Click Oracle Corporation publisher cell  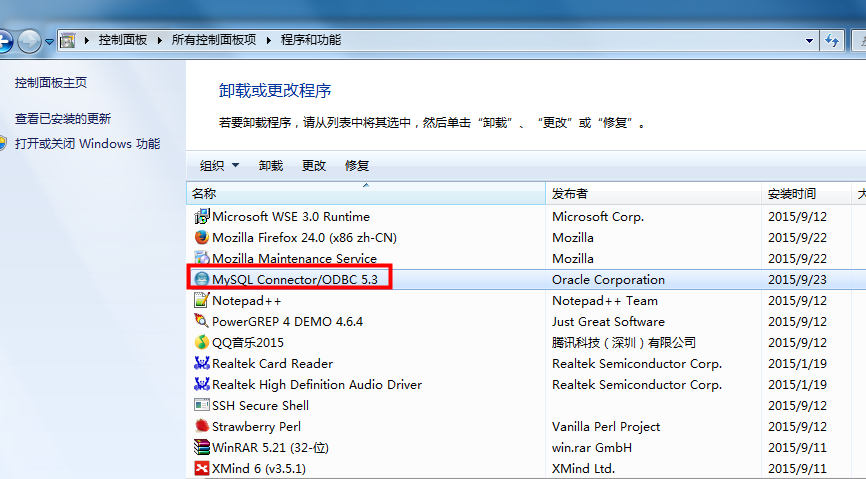(x=609, y=280)
